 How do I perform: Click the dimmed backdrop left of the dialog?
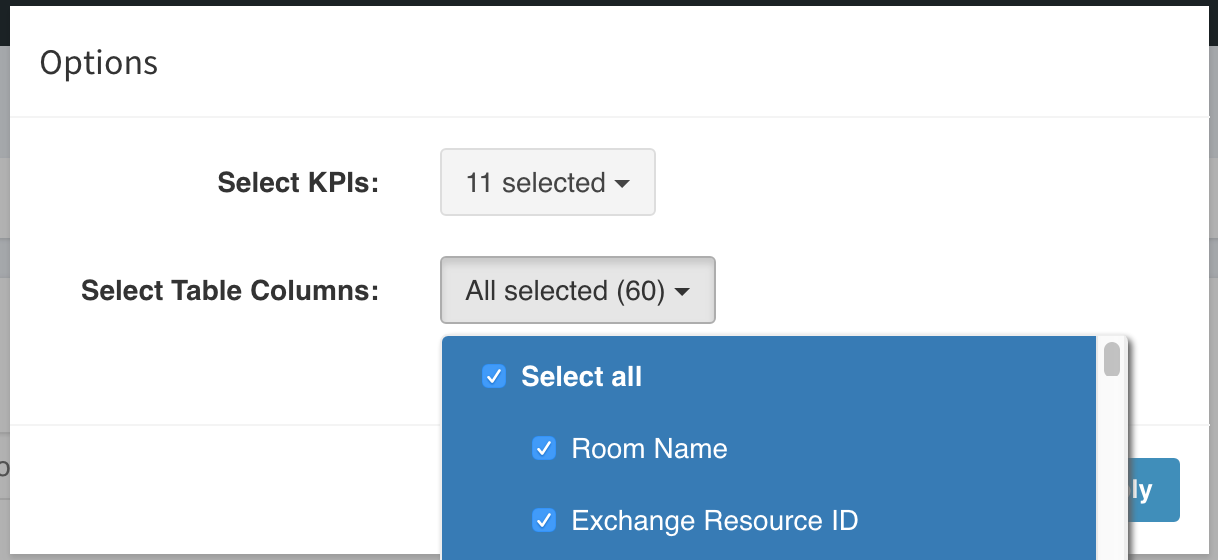[4, 300]
